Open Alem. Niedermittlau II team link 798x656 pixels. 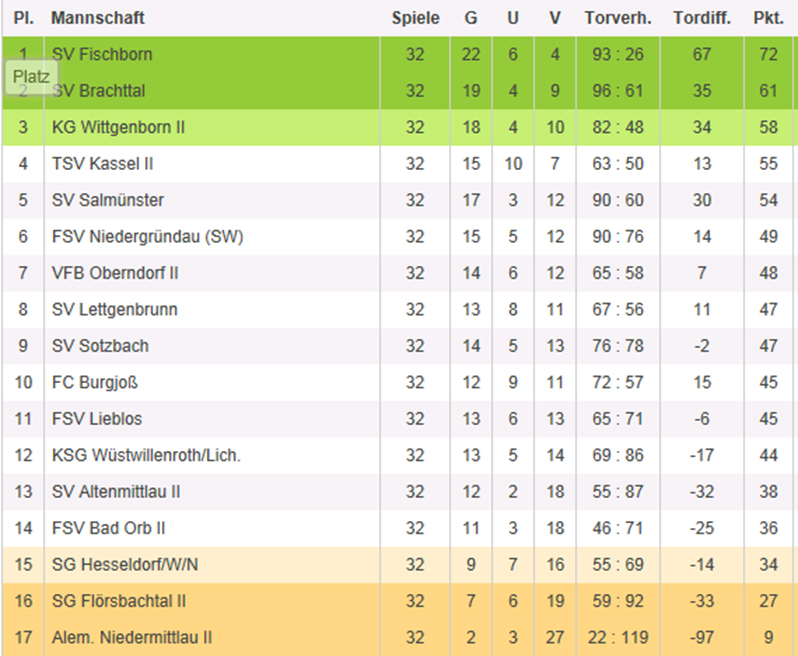point(131,637)
